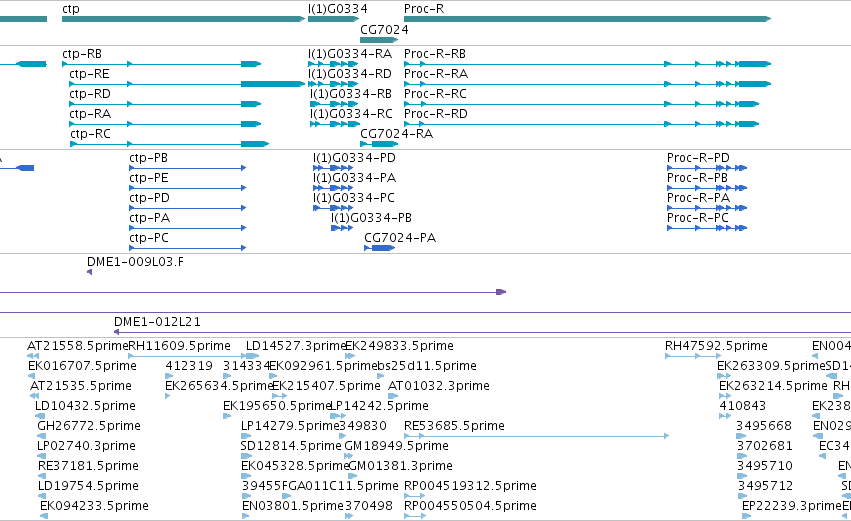Select the ctp gene bar
The width and height of the screenshot is (851, 521).
183,19
